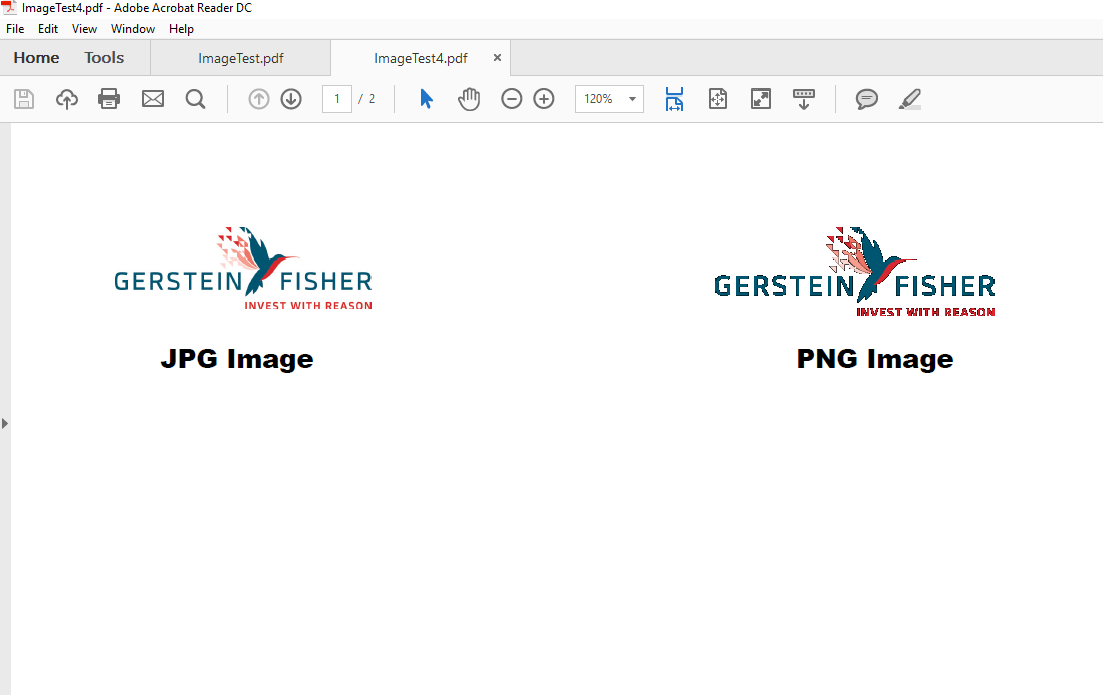Screen dimensions: 1103x695
Task: Select the arrow selection tool
Action: point(426,99)
